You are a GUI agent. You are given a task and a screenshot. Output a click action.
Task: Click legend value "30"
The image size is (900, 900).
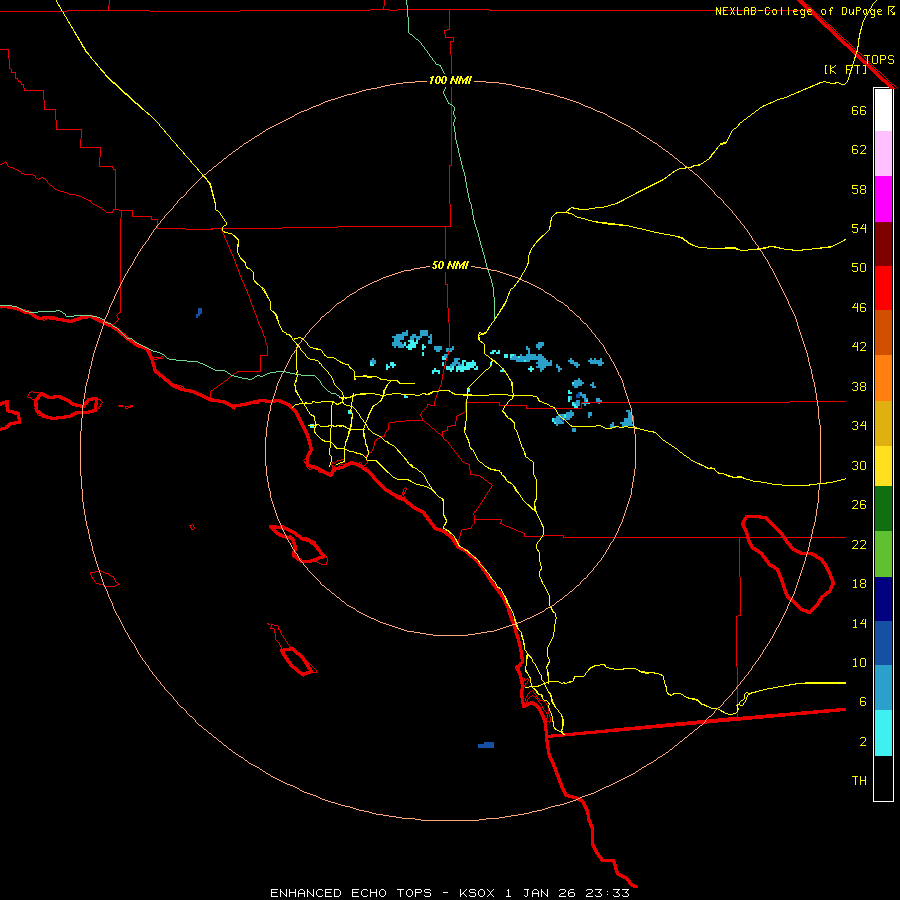(x=859, y=465)
